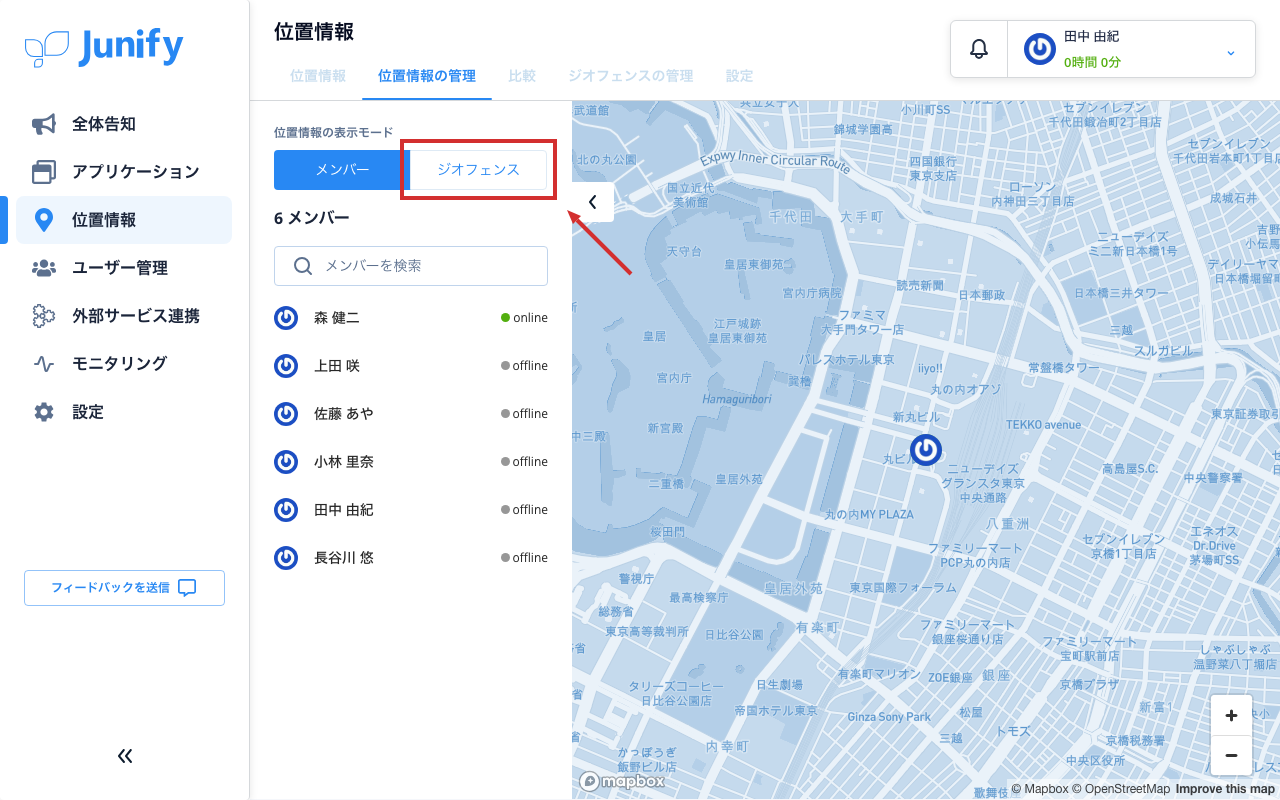The width and height of the screenshot is (1280, 800).
Task: Open 全体告知 in the sidebar
Action: 124,124
